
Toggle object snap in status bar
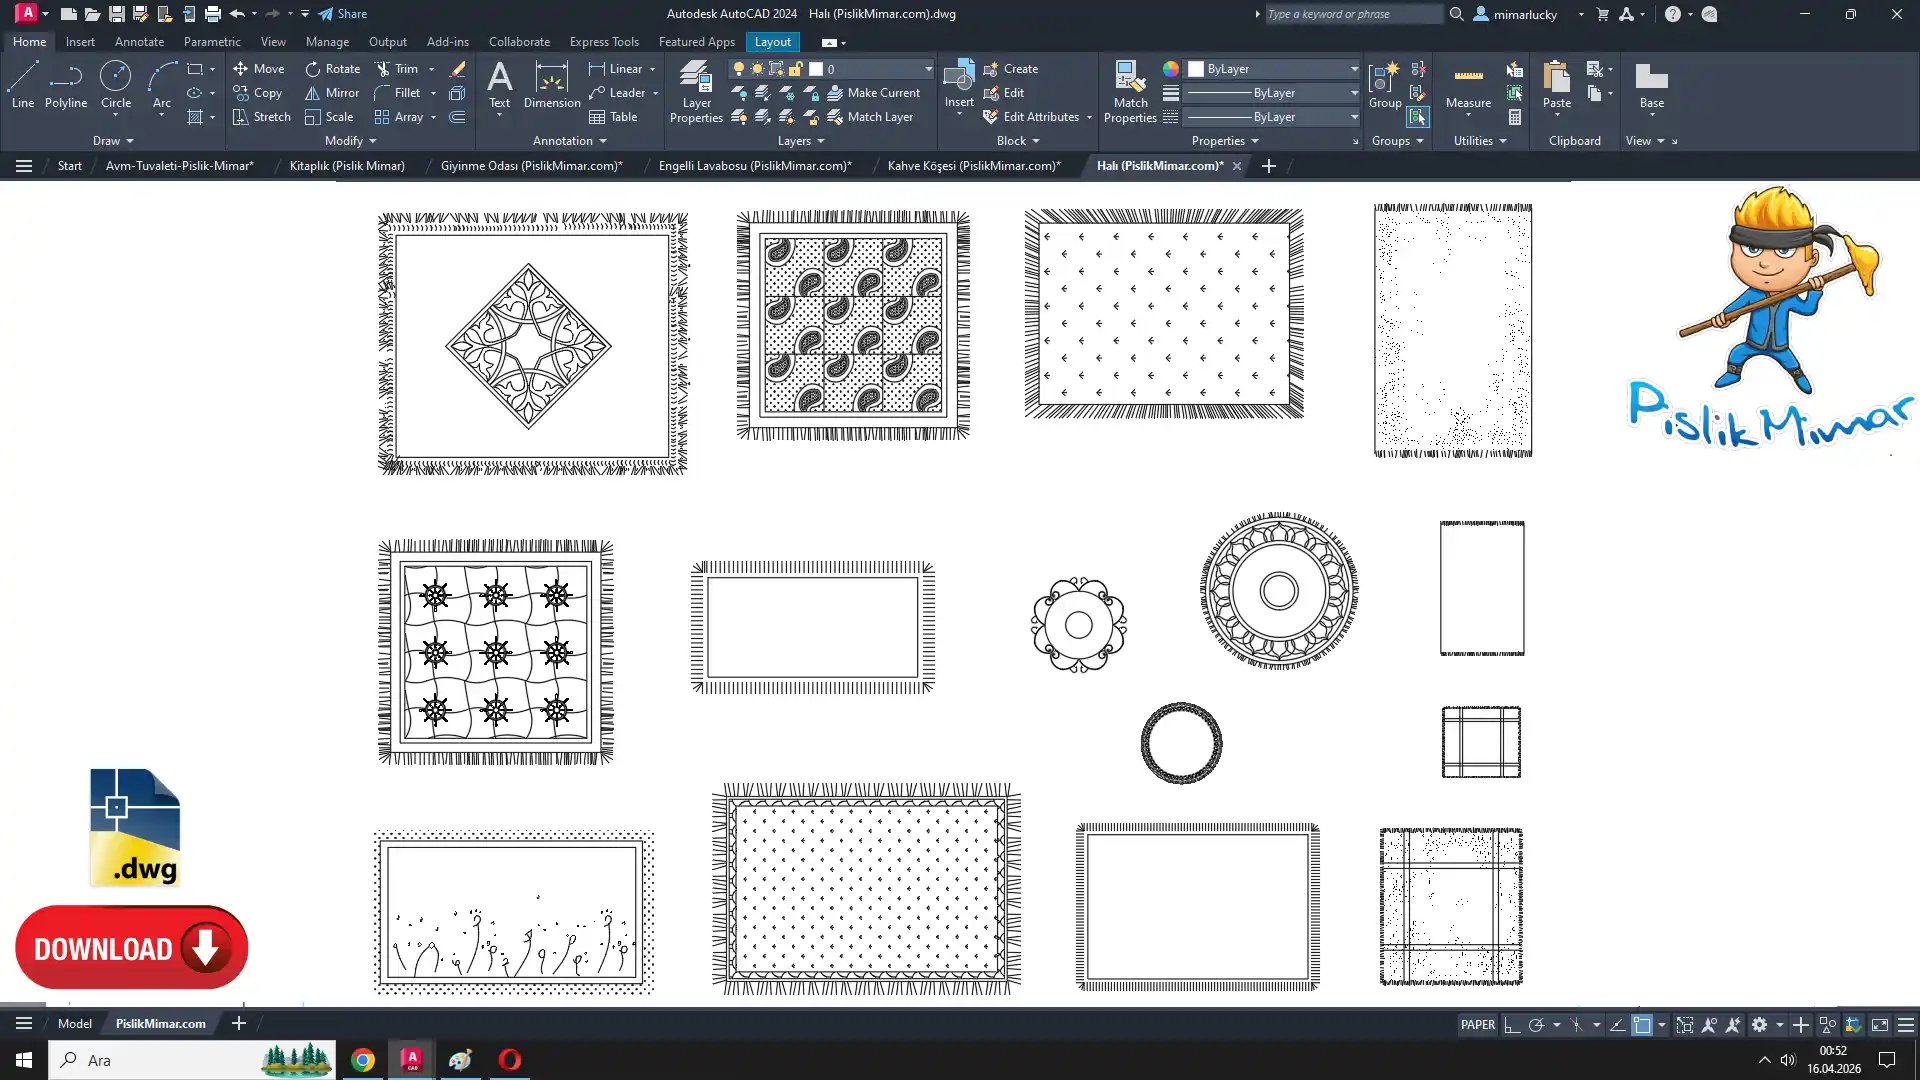[x=1642, y=1025]
